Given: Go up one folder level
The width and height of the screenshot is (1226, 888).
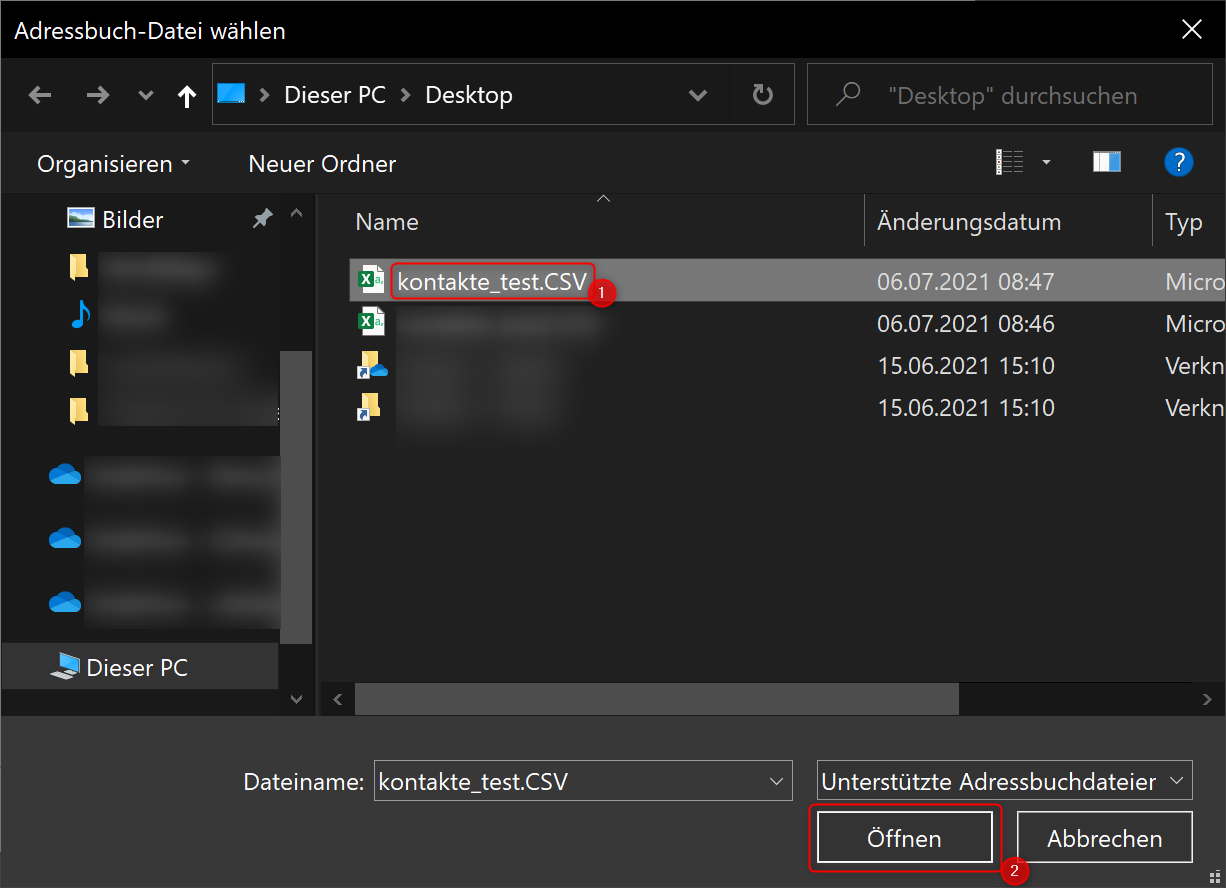Looking at the screenshot, I should coord(186,95).
